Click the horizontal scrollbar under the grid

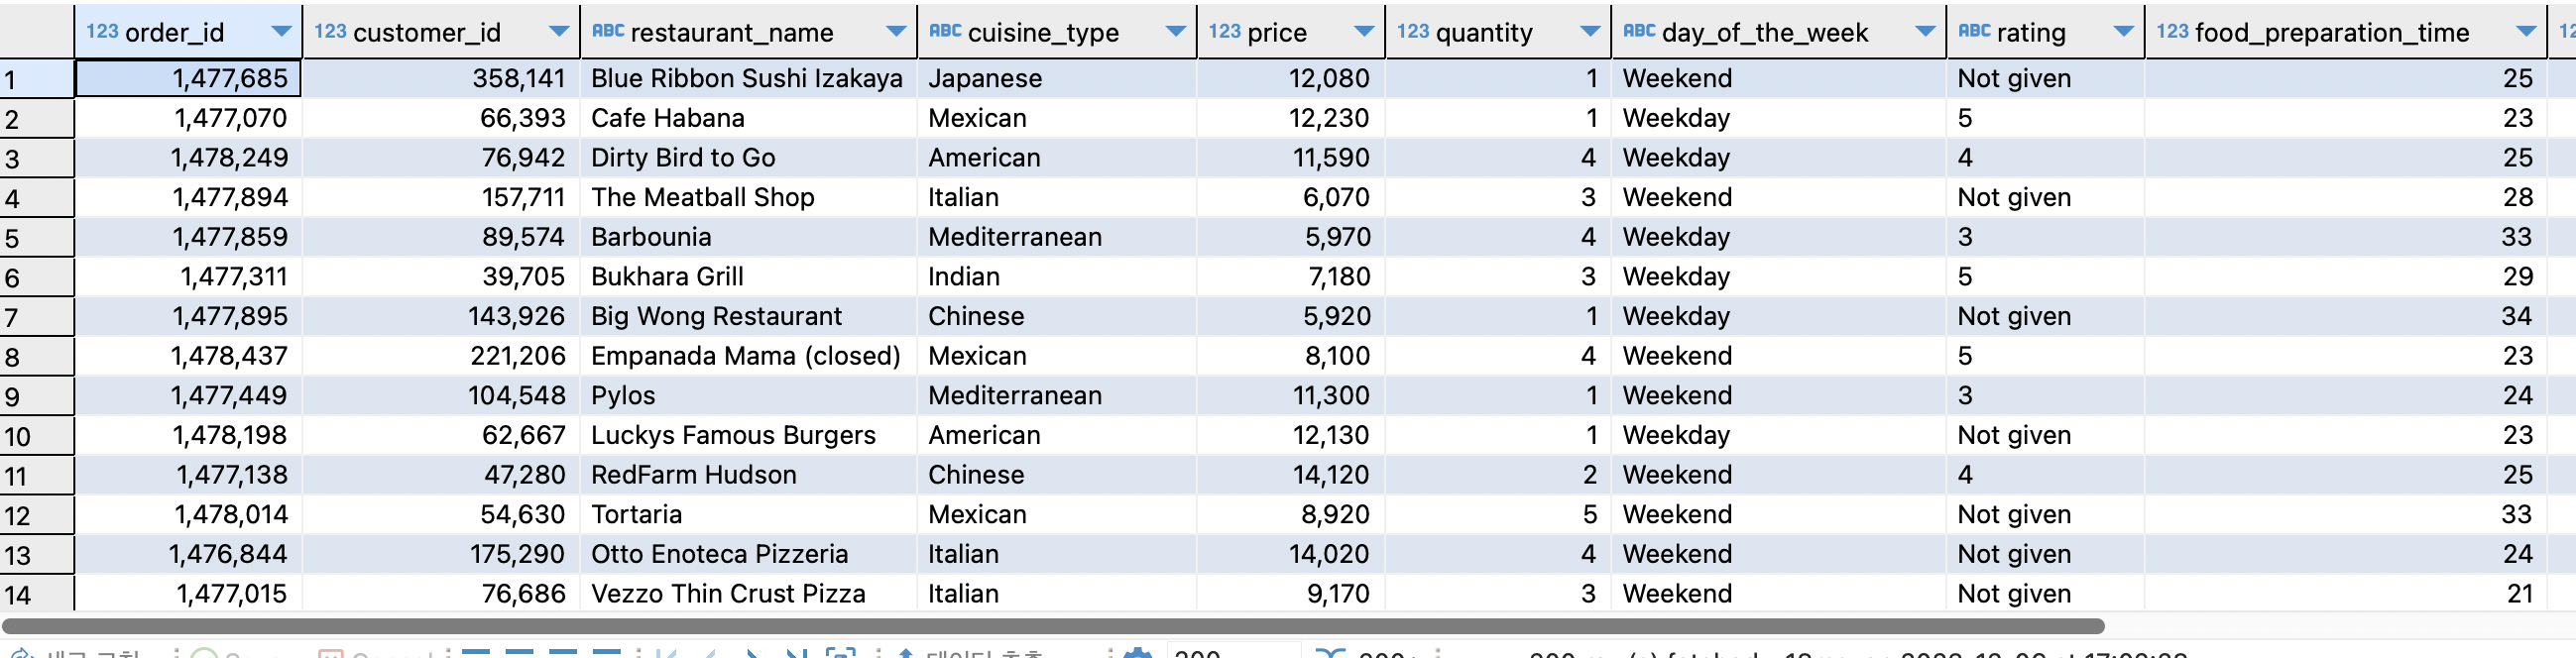coord(1050,626)
